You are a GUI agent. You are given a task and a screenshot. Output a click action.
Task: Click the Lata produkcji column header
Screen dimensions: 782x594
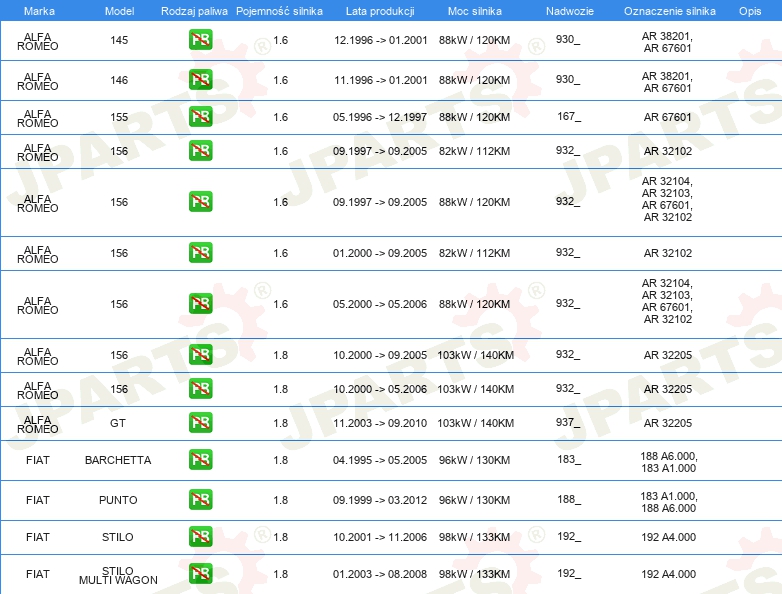(379, 10)
